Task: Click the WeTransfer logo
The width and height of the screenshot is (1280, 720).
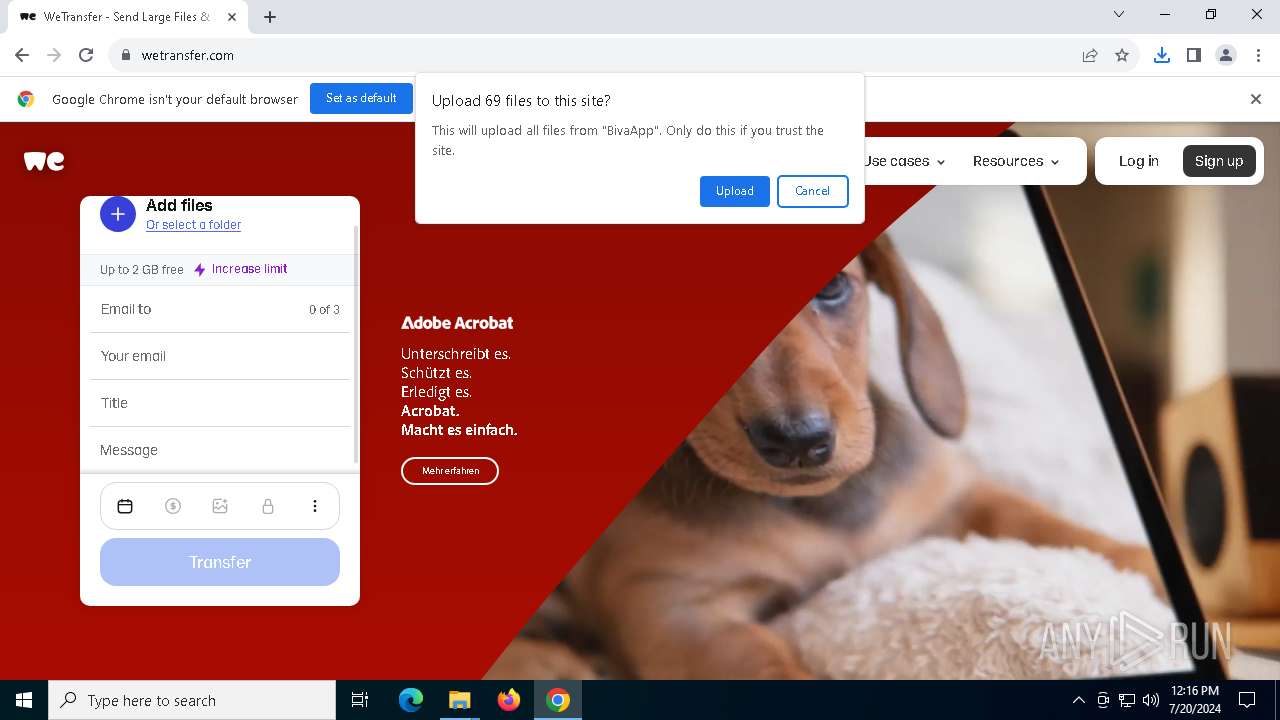Action: tap(44, 161)
